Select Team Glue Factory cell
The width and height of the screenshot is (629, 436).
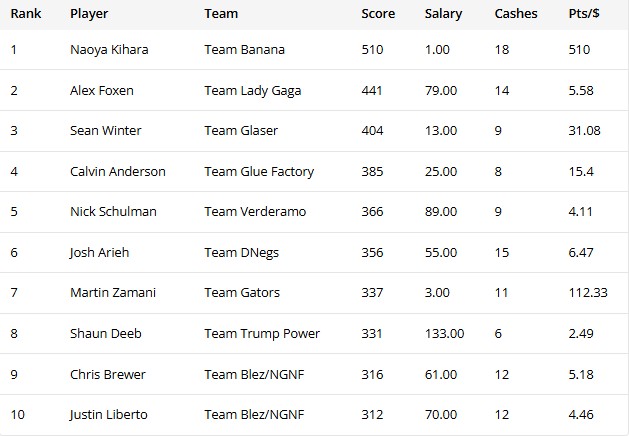[x=259, y=172]
